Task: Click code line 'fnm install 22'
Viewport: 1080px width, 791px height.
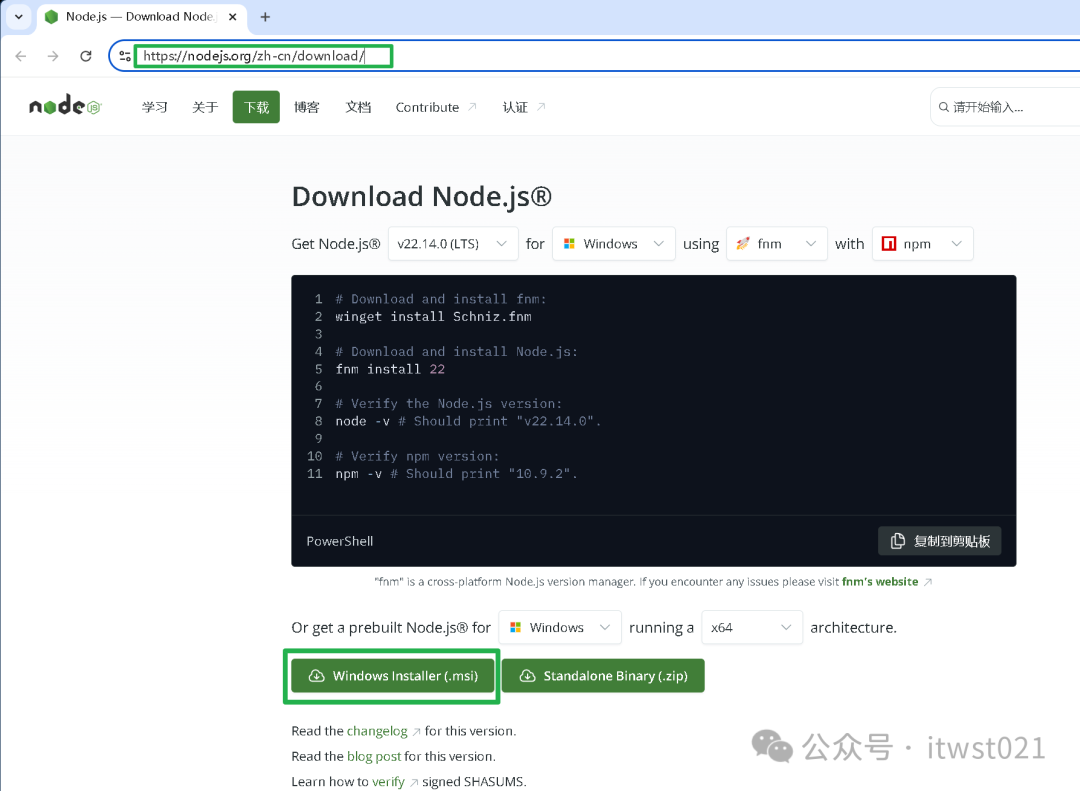Action: point(390,369)
